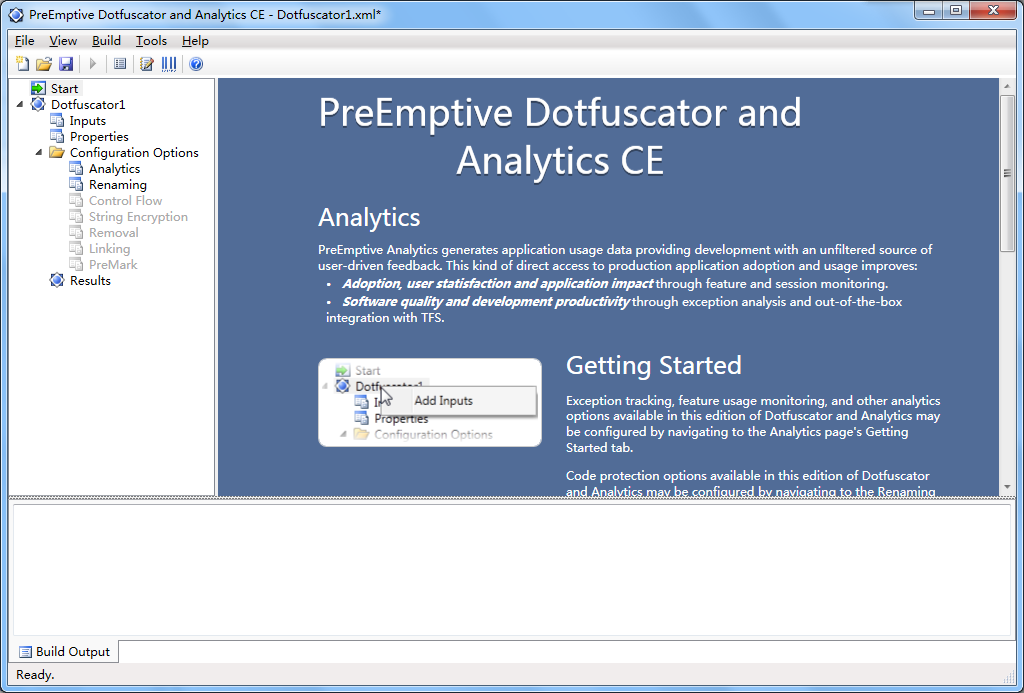The height and width of the screenshot is (693, 1024).
Task: Create a new project from the toolbar
Action: point(23,63)
